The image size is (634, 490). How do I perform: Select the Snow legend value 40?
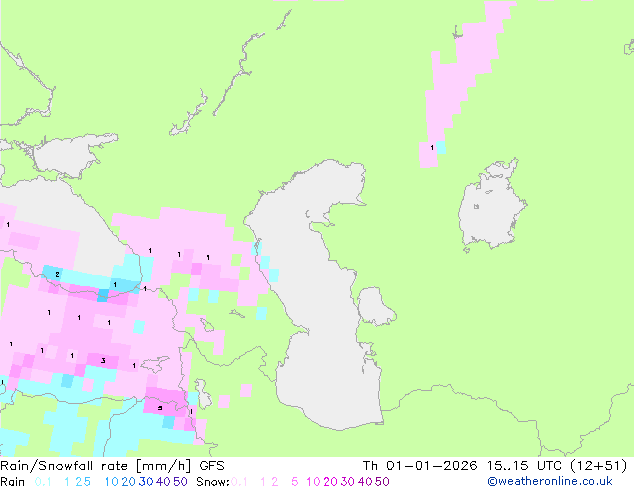tap(365, 482)
